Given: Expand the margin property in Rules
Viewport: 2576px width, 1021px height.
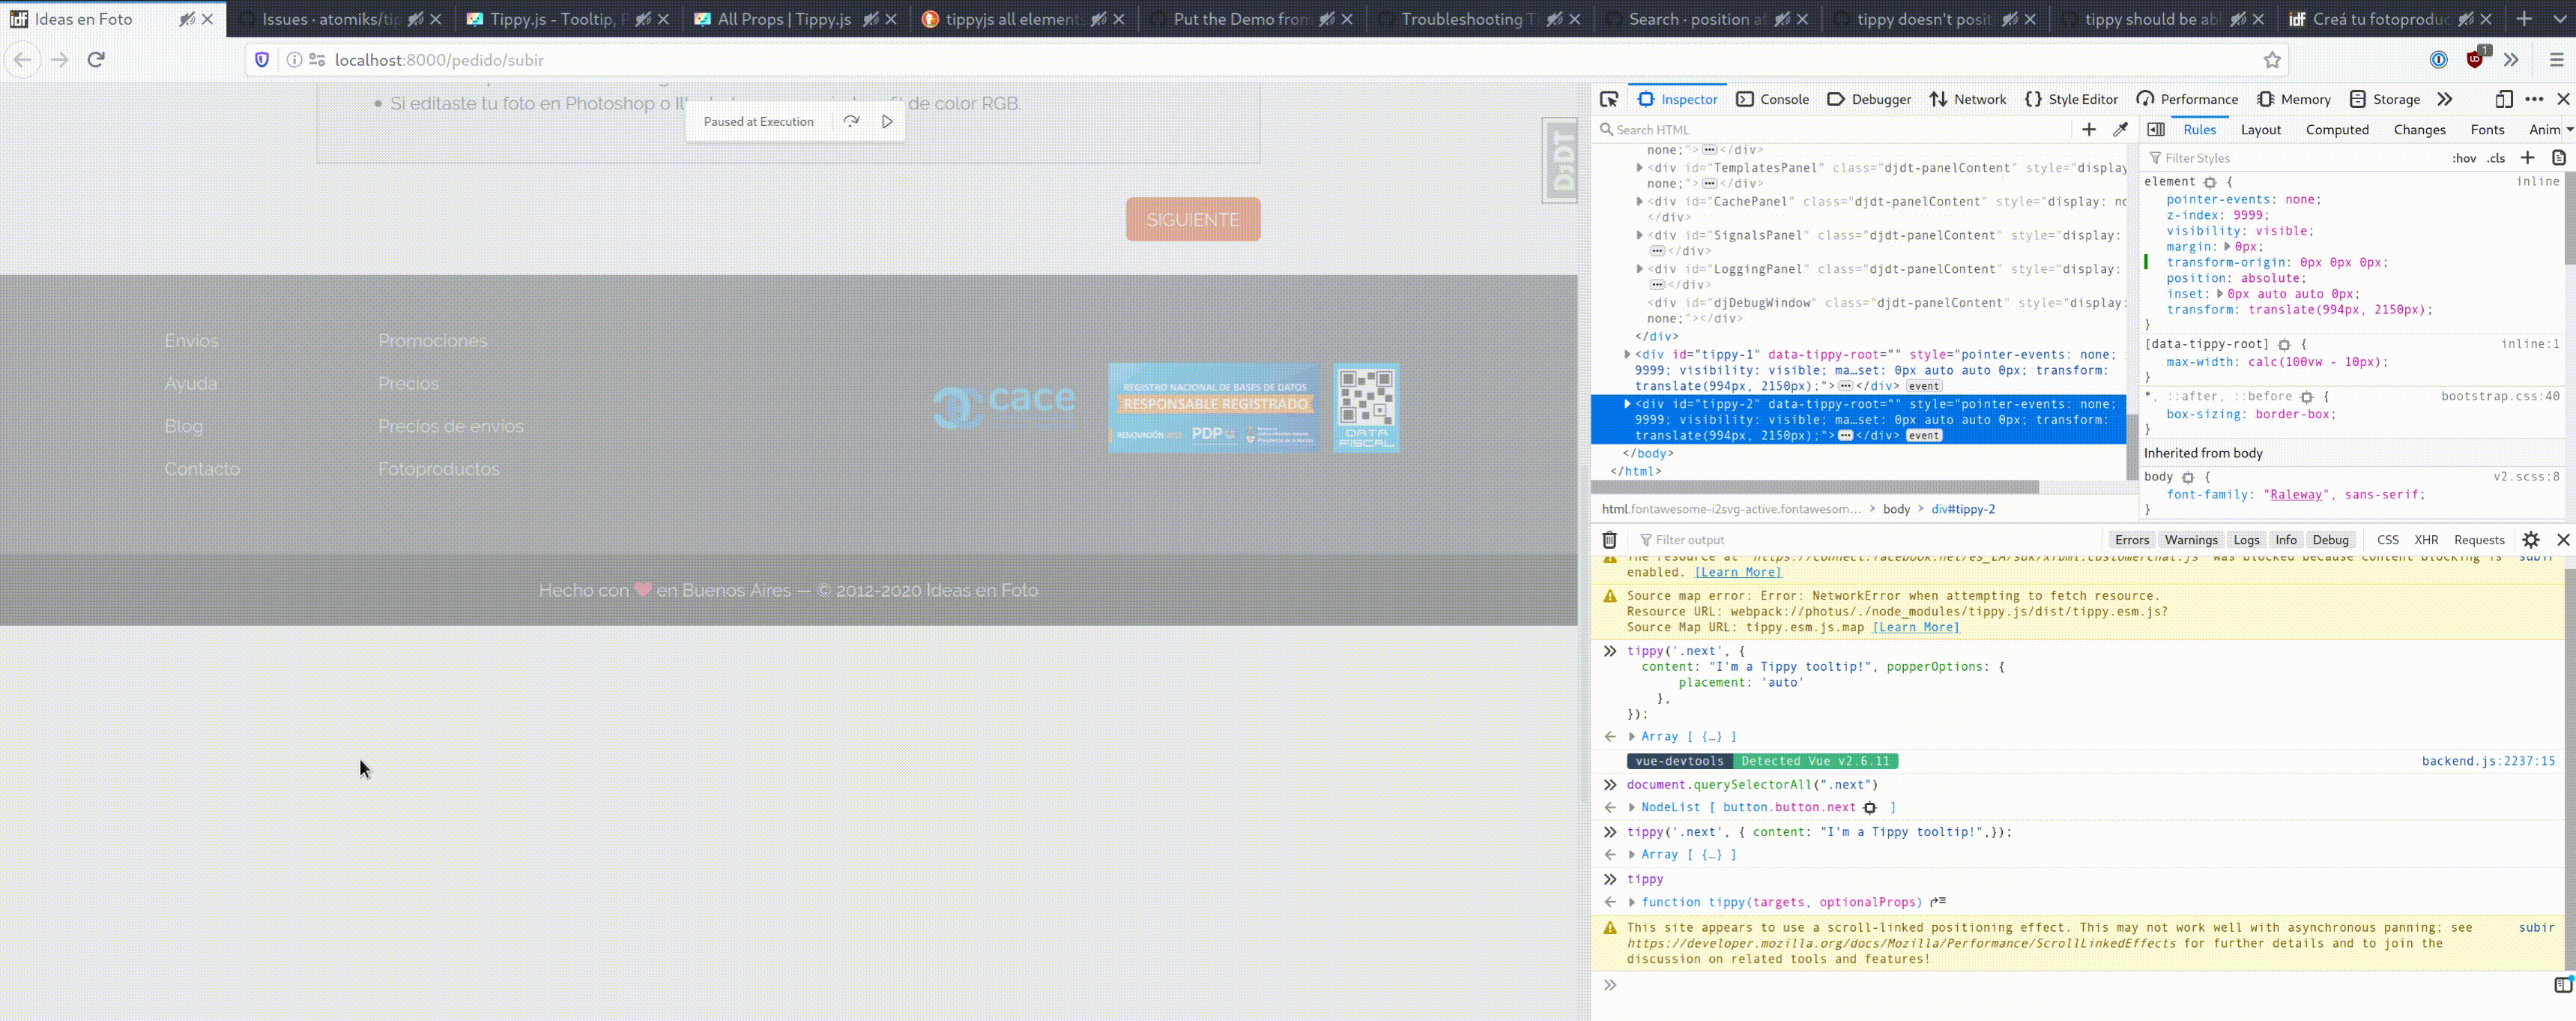Looking at the screenshot, I should click(x=2226, y=246).
